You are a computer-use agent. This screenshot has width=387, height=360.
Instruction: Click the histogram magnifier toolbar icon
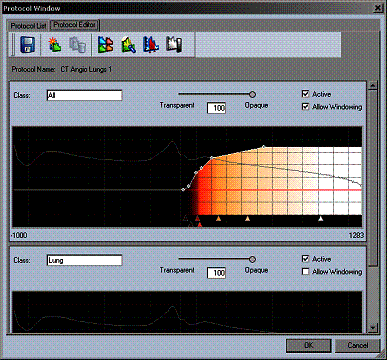(128, 45)
